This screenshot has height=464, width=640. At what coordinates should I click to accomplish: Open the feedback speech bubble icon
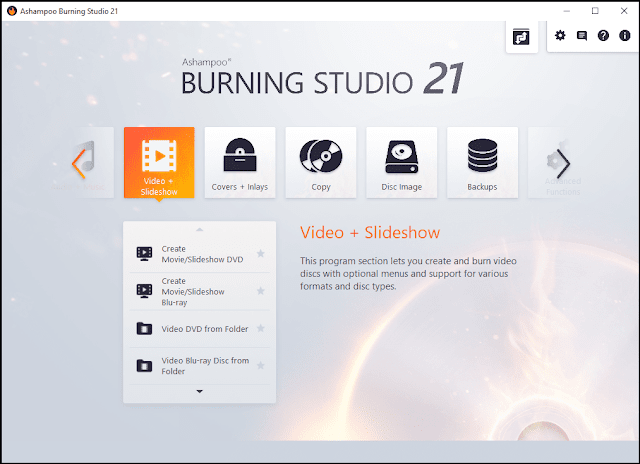pyautogui.click(x=582, y=36)
